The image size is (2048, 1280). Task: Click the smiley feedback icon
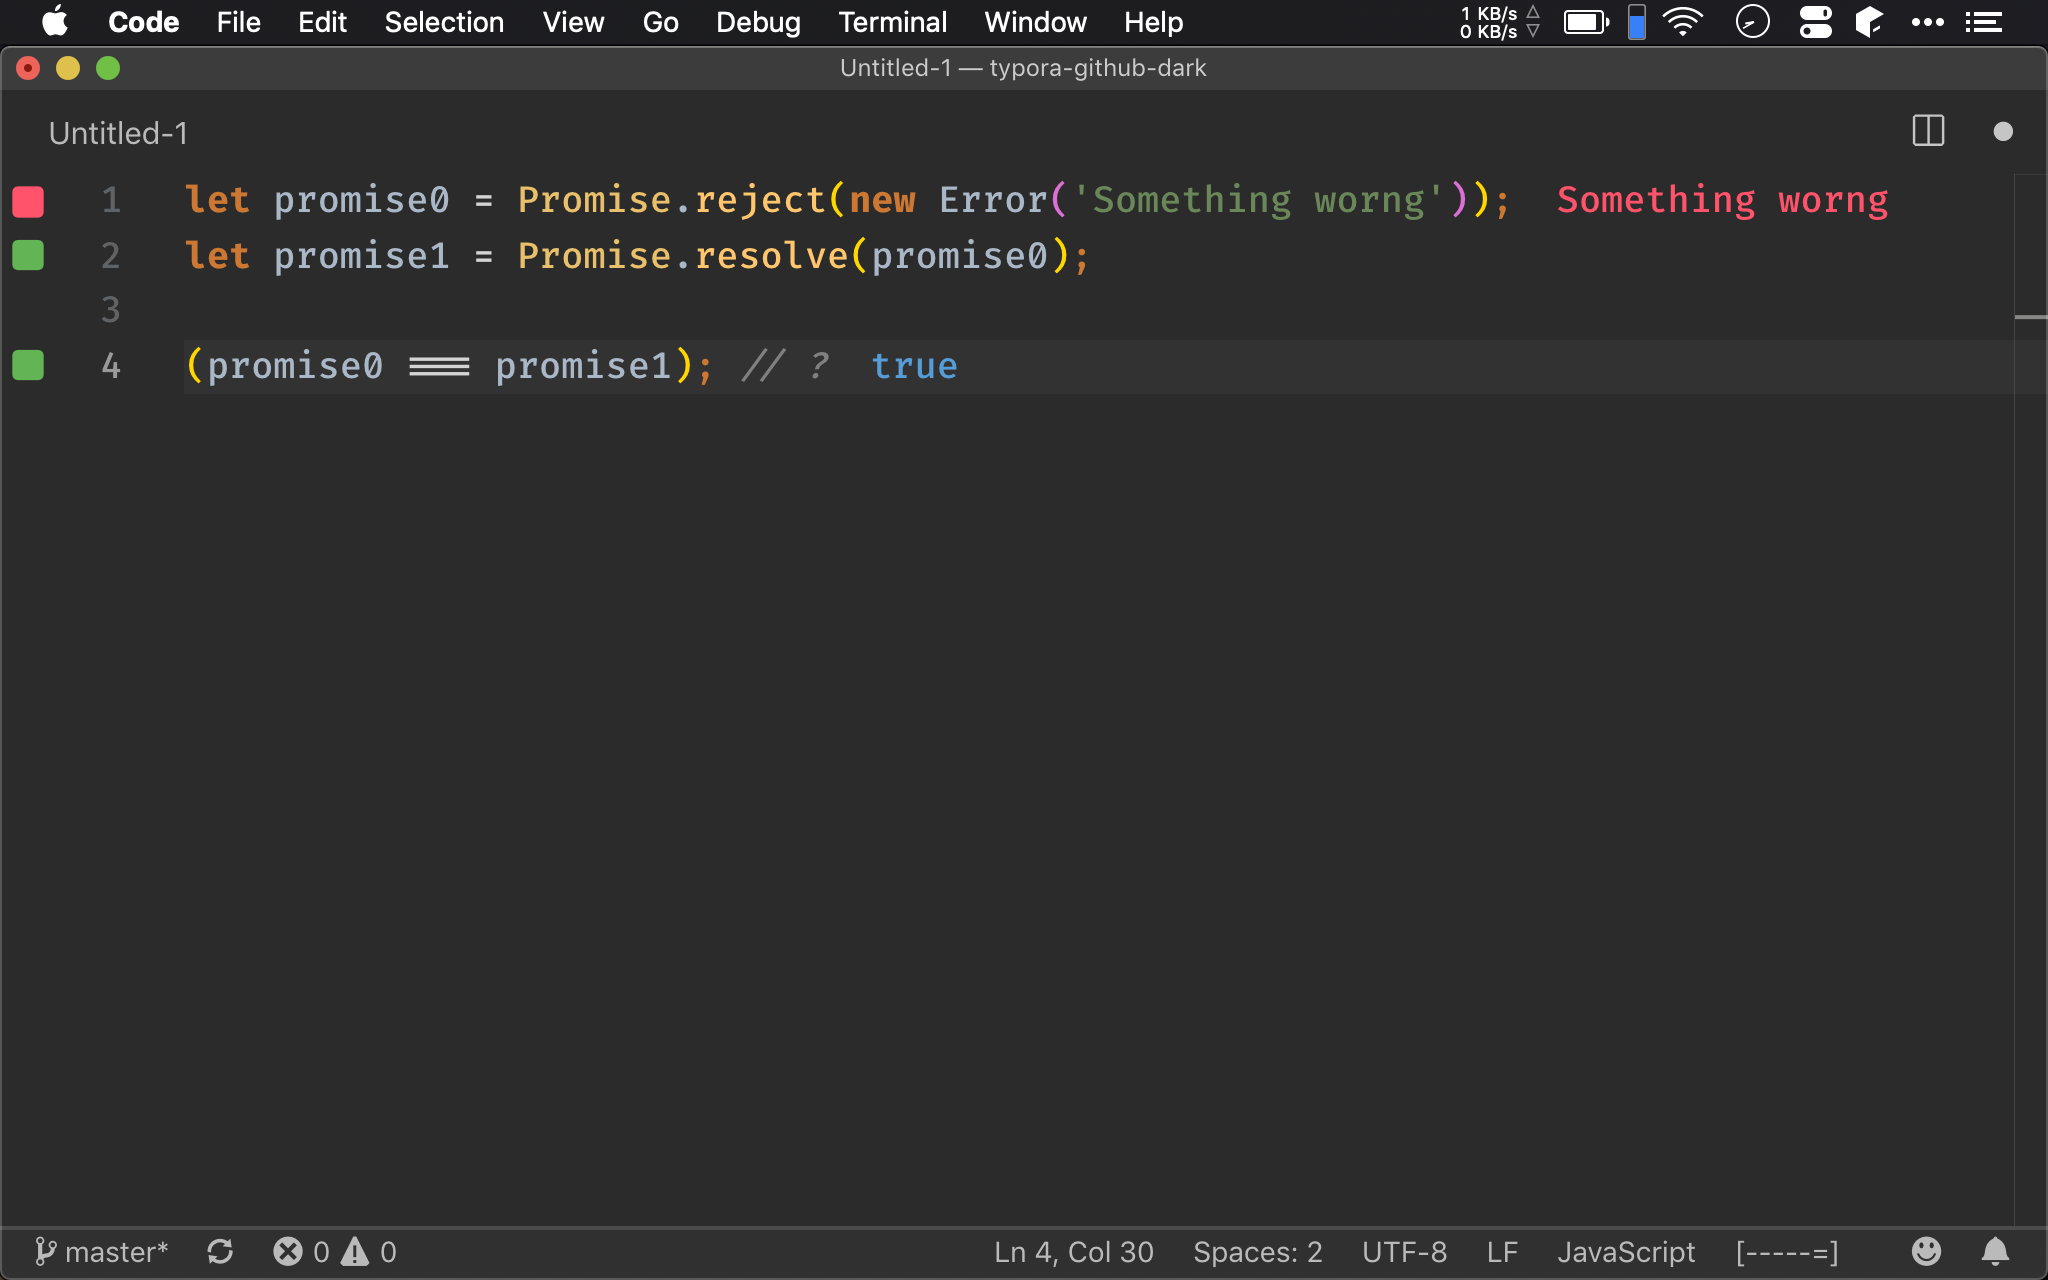click(x=1925, y=1252)
